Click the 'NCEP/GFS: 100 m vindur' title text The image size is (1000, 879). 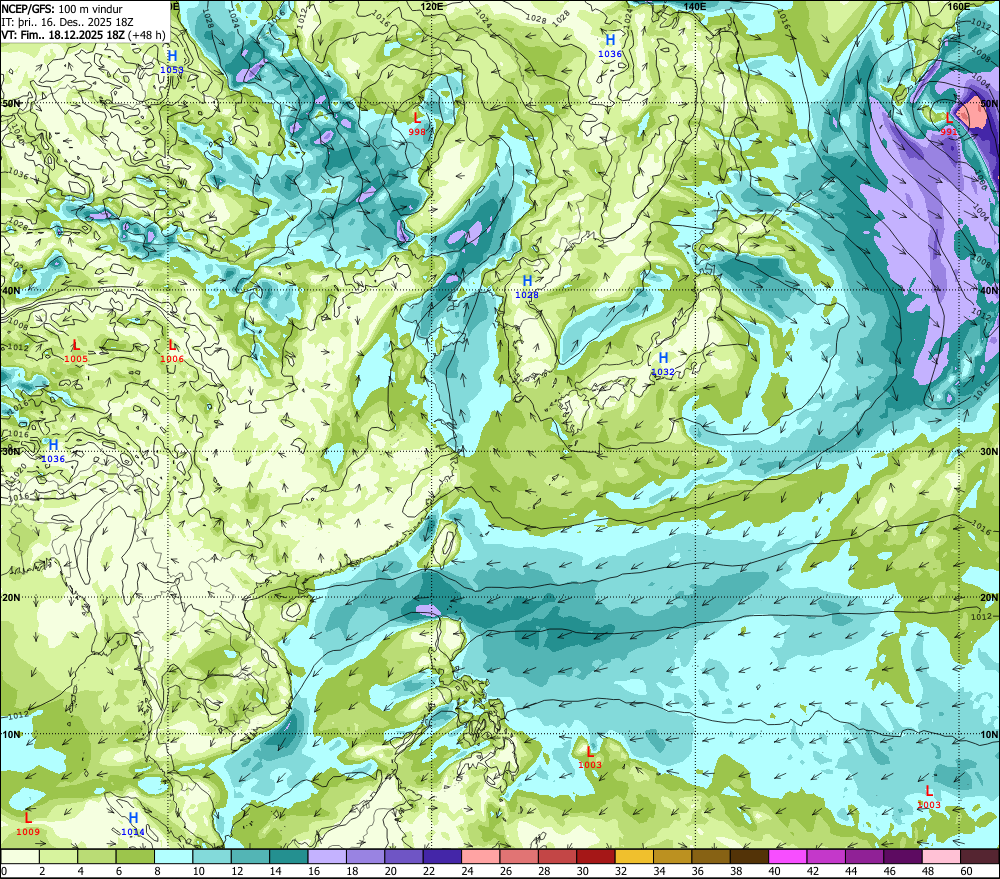click(x=62, y=9)
